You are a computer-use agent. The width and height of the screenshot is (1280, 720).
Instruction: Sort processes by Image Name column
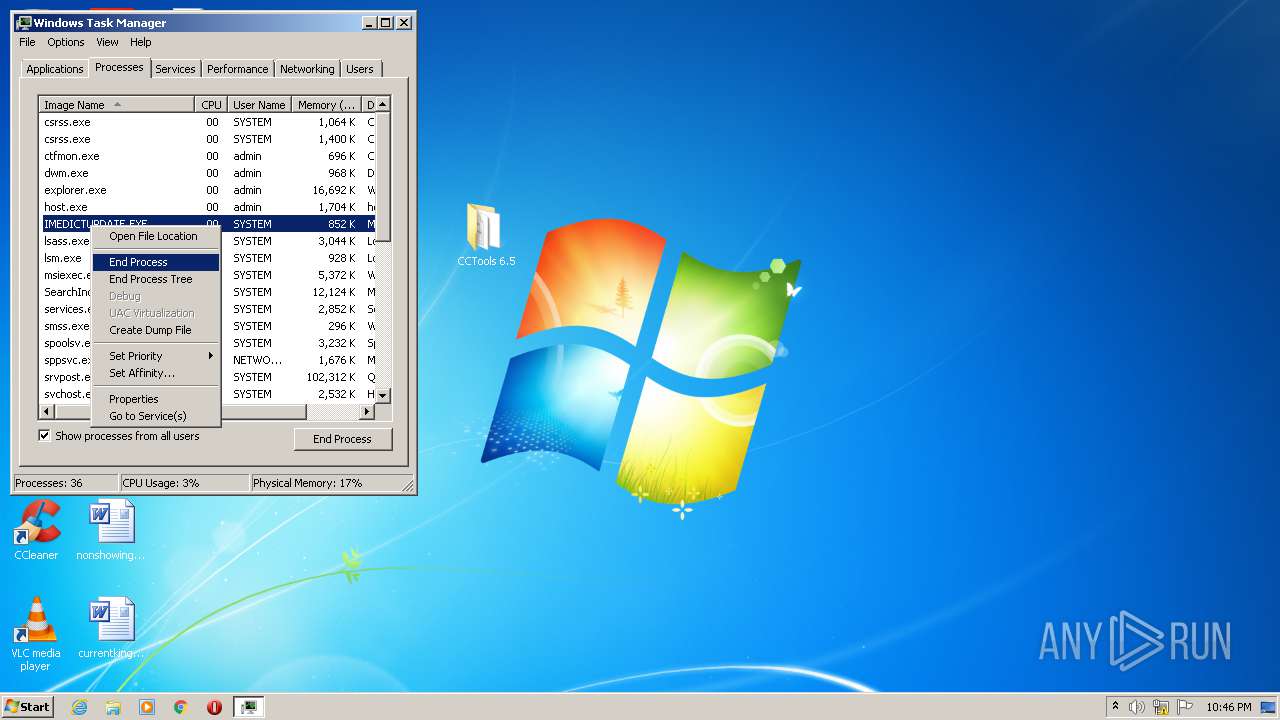pos(116,105)
